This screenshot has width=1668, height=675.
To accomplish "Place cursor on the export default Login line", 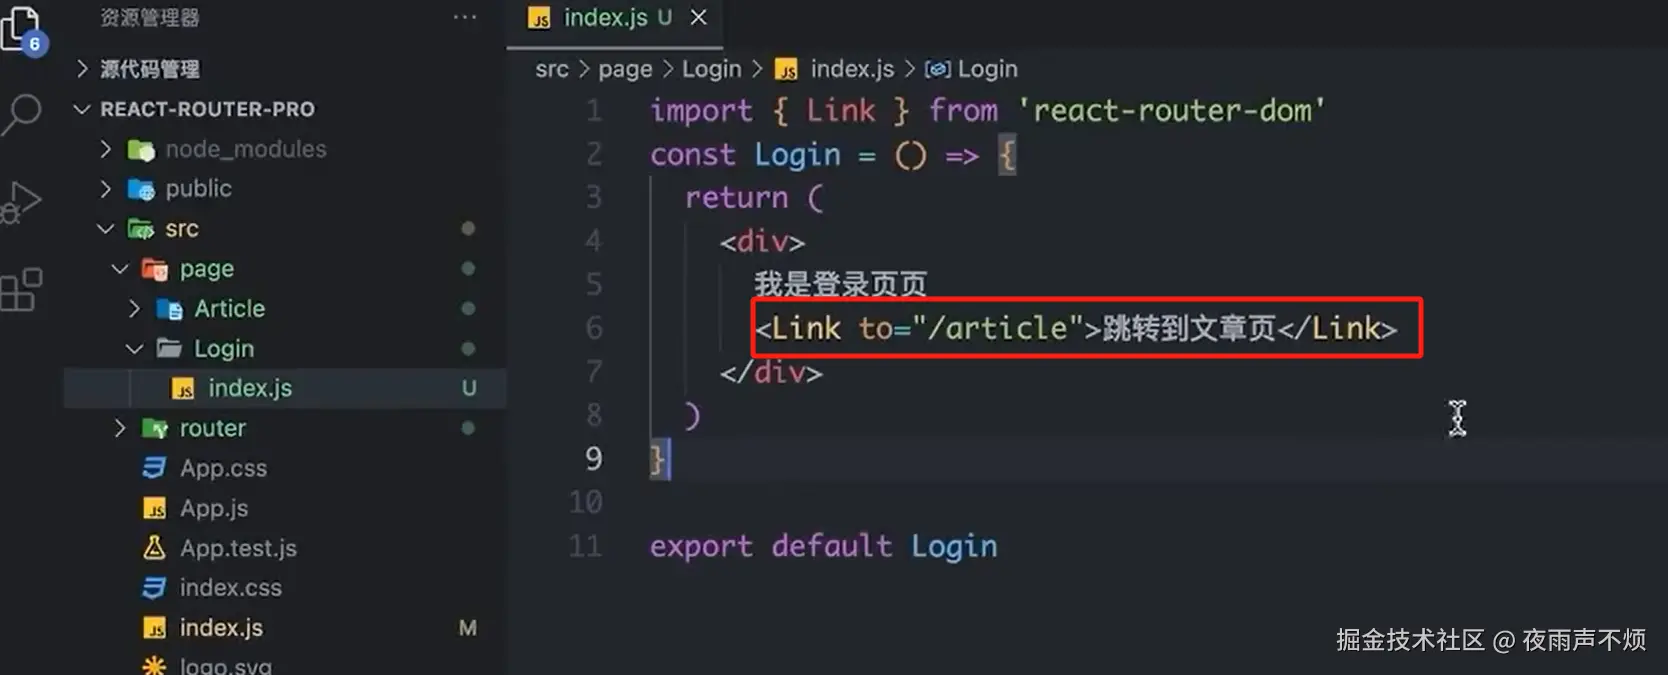I will point(823,546).
